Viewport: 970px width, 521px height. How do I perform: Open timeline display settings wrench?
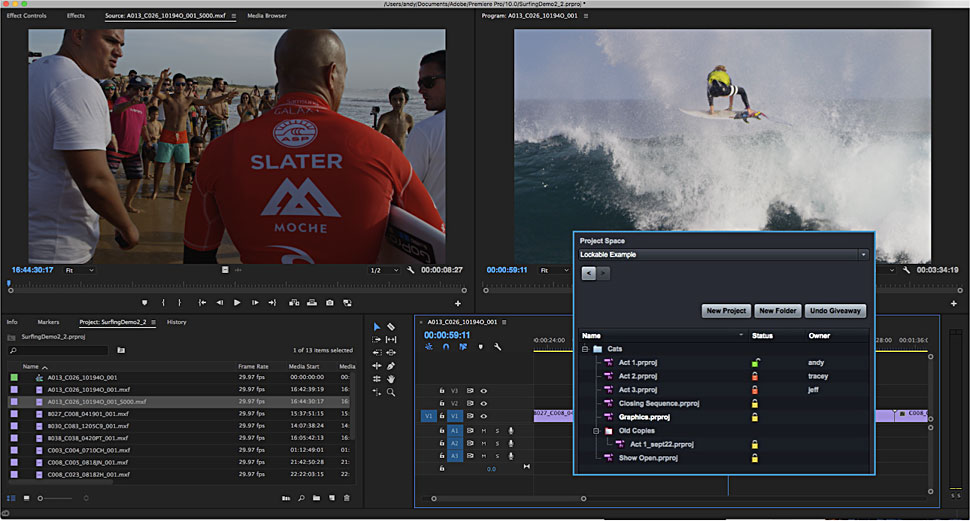click(x=497, y=347)
